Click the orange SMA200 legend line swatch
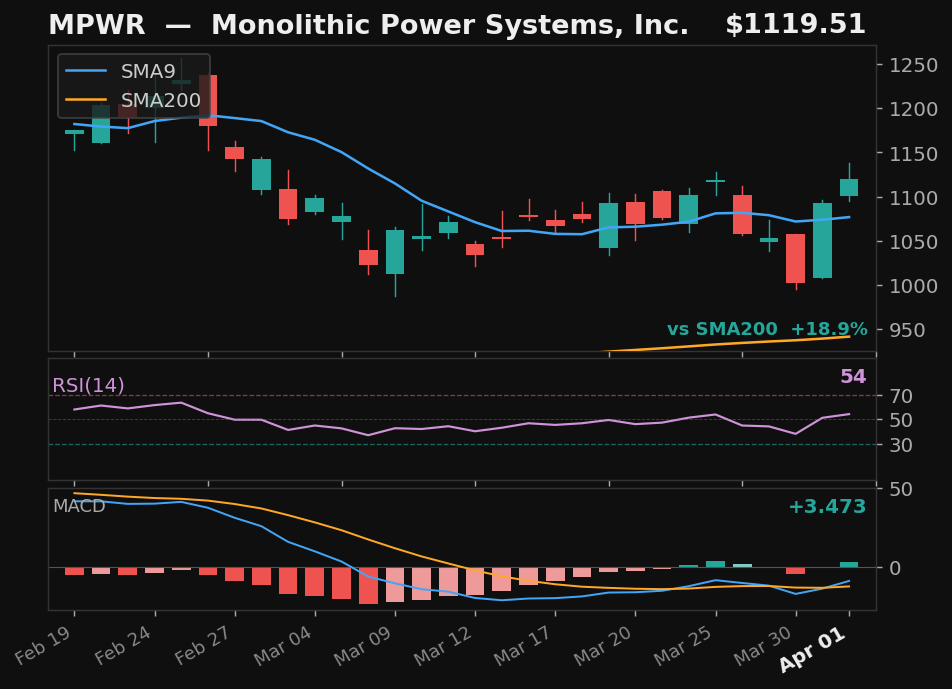 coord(86,100)
